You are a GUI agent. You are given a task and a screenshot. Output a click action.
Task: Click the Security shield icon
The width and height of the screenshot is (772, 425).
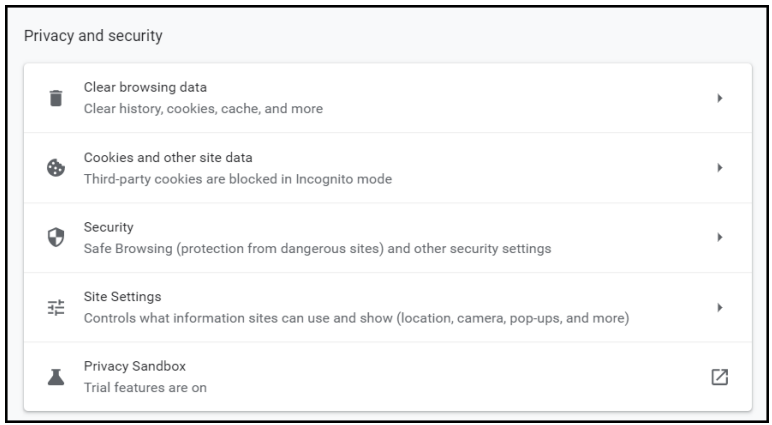(x=56, y=237)
